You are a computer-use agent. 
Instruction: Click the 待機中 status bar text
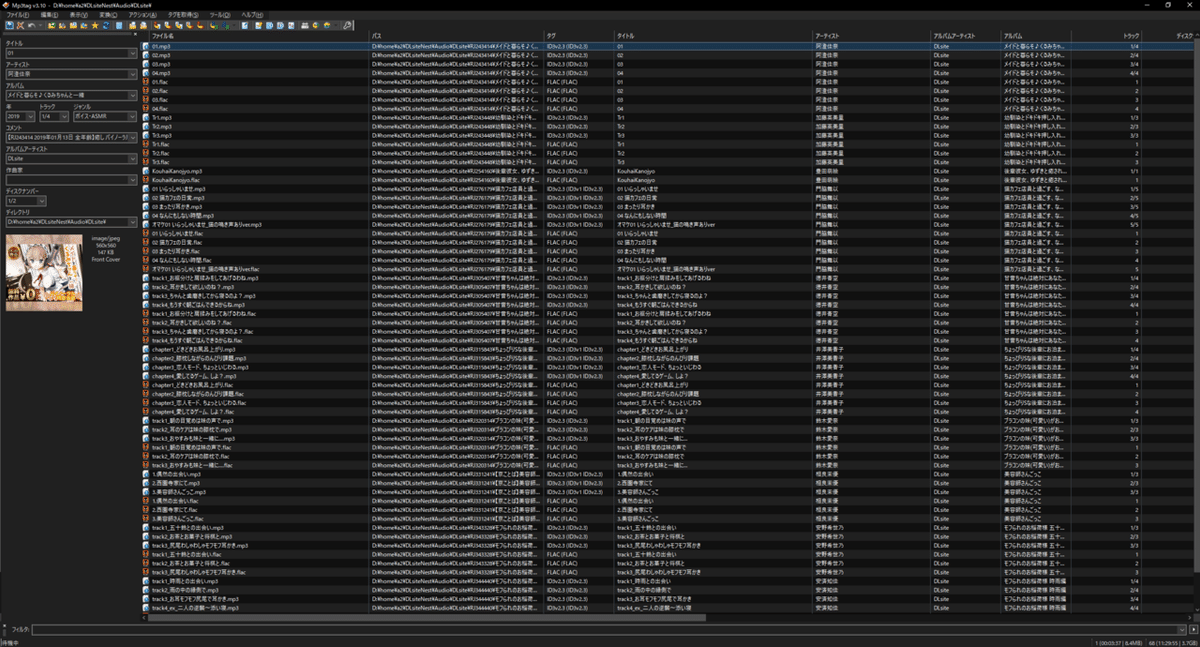point(12,642)
